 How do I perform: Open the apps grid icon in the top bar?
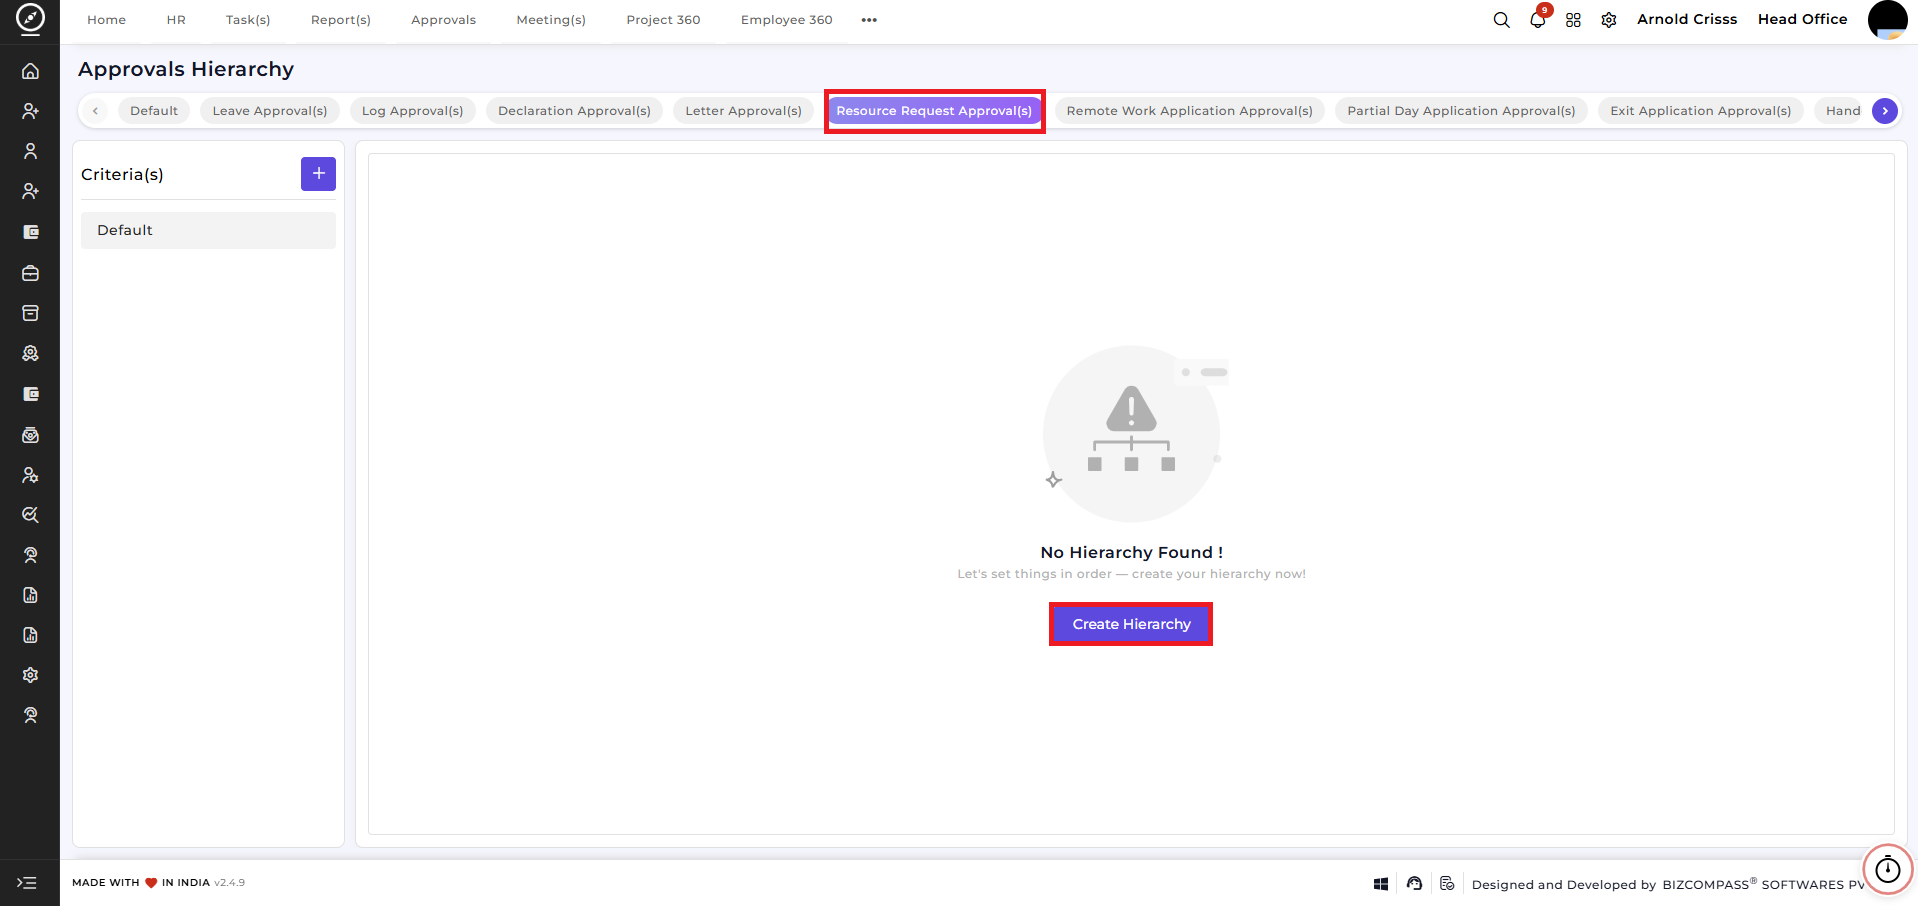(1573, 20)
